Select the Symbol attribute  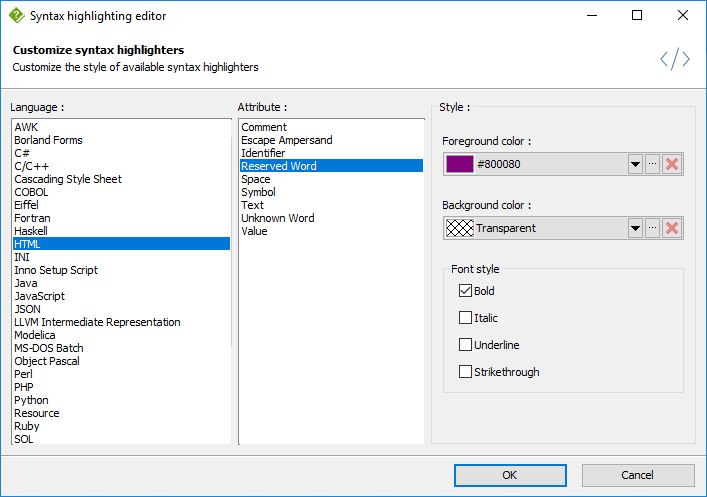pyautogui.click(x=331, y=192)
